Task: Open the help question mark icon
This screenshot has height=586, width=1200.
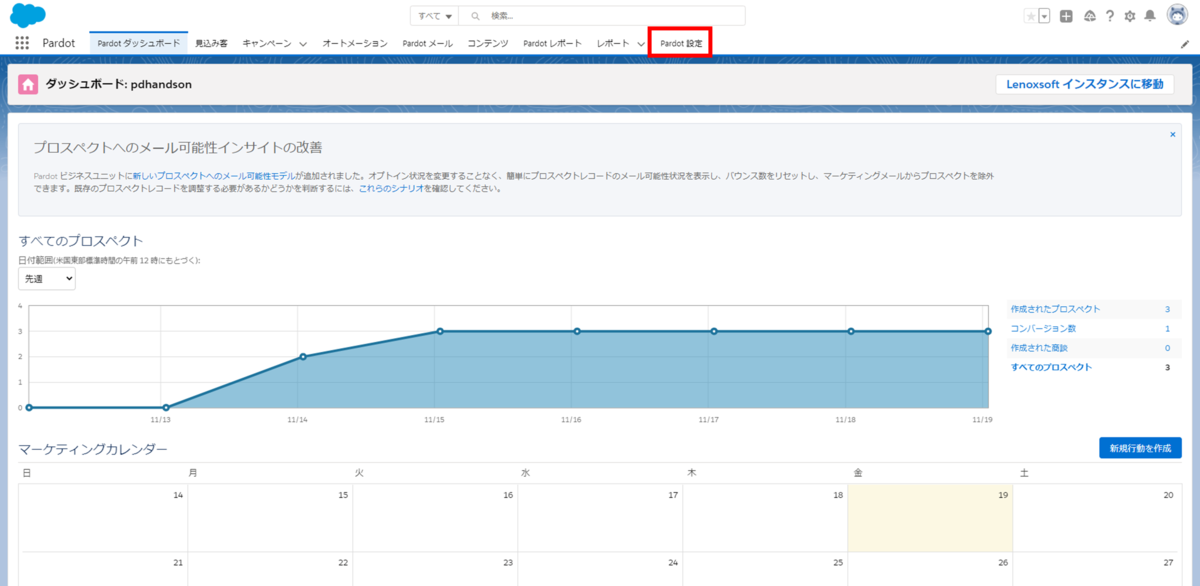Action: [x=1110, y=16]
